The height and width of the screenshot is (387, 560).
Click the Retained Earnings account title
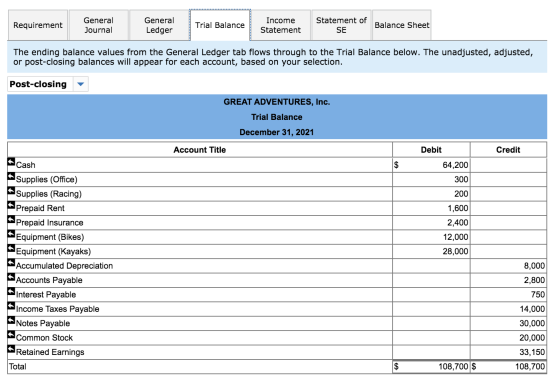pos(50,352)
